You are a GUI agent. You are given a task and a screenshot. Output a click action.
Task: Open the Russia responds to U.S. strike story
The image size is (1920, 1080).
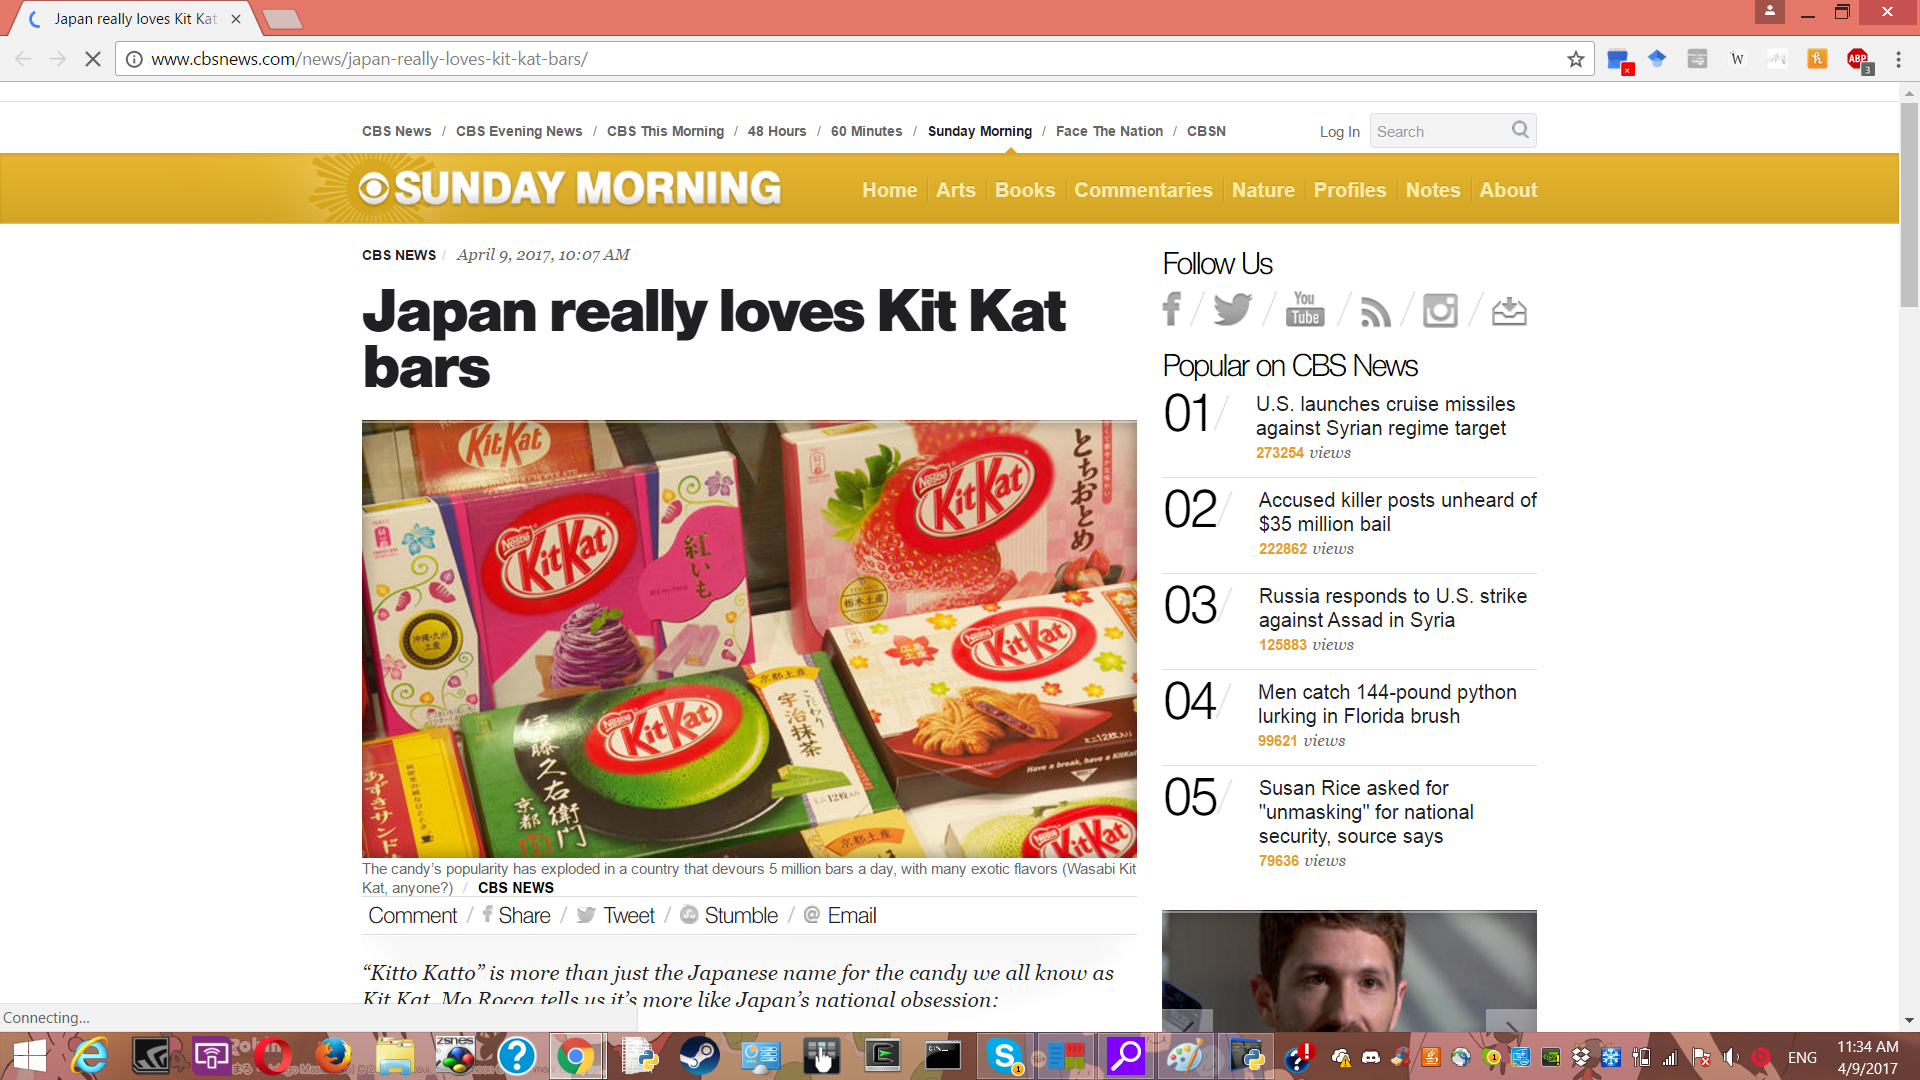pos(1392,608)
